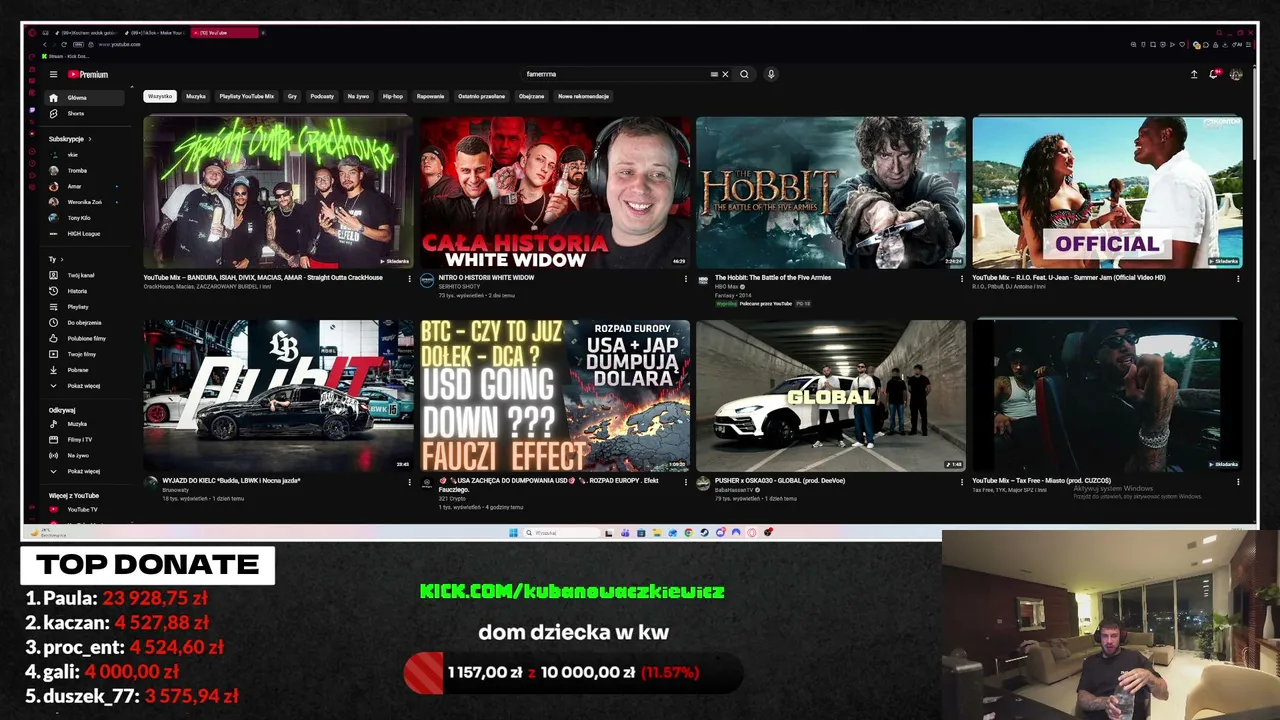
Task: Select the Hip-hop filter chip
Action: 393,97
